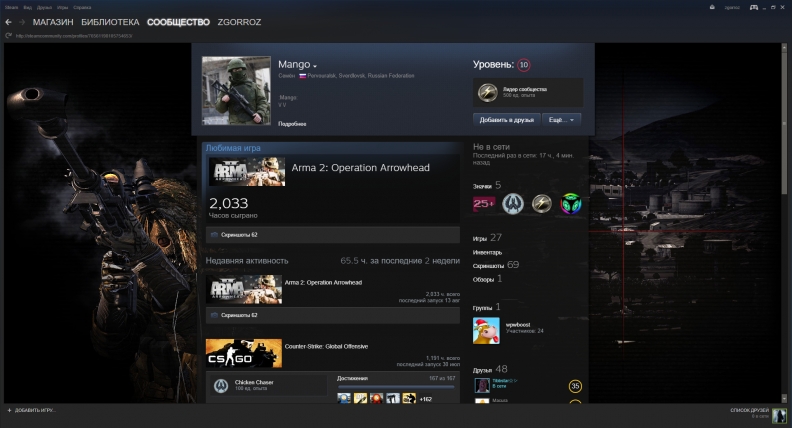The image size is (792, 428).
Task: Click the Mango profile avatar image
Action: pyautogui.click(x=236, y=91)
